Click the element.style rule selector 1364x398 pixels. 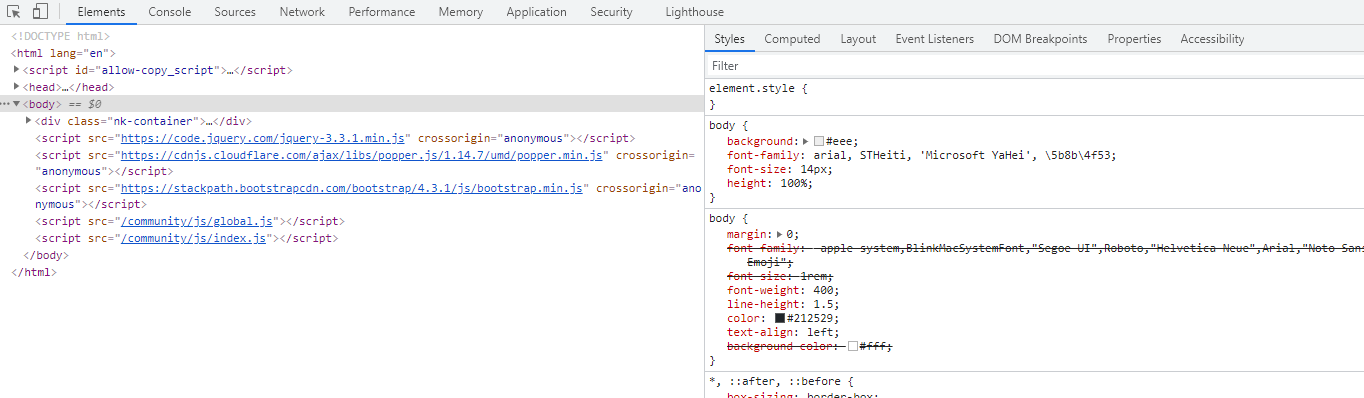751,88
